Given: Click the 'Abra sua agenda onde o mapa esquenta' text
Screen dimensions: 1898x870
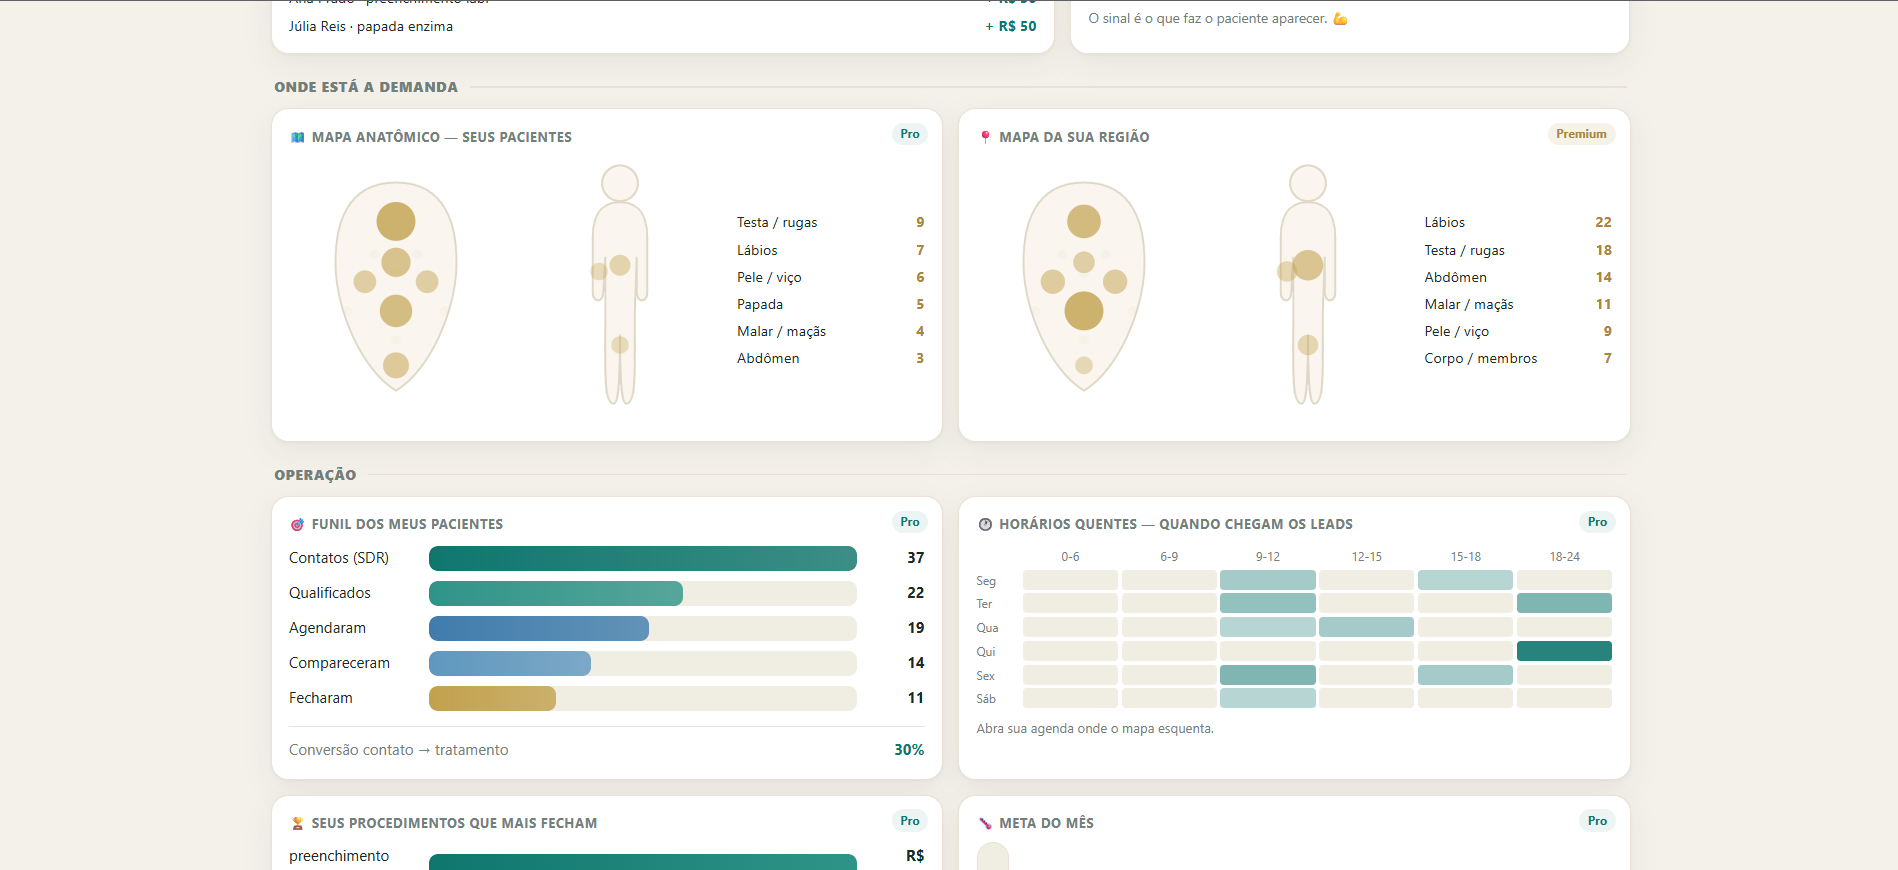Looking at the screenshot, I should (x=1095, y=729).
